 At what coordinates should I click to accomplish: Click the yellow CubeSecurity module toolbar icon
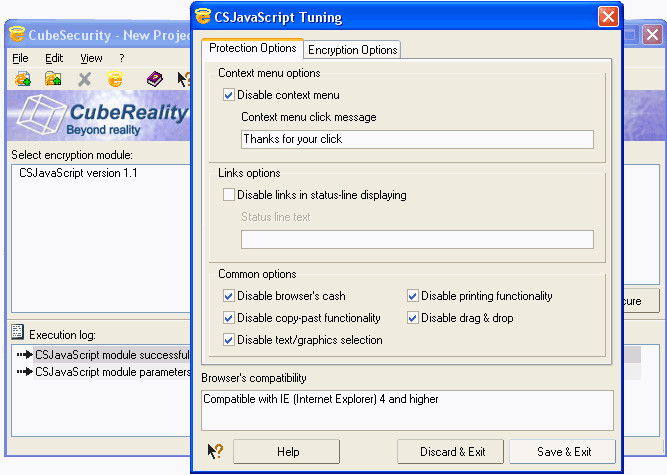point(115,79)
